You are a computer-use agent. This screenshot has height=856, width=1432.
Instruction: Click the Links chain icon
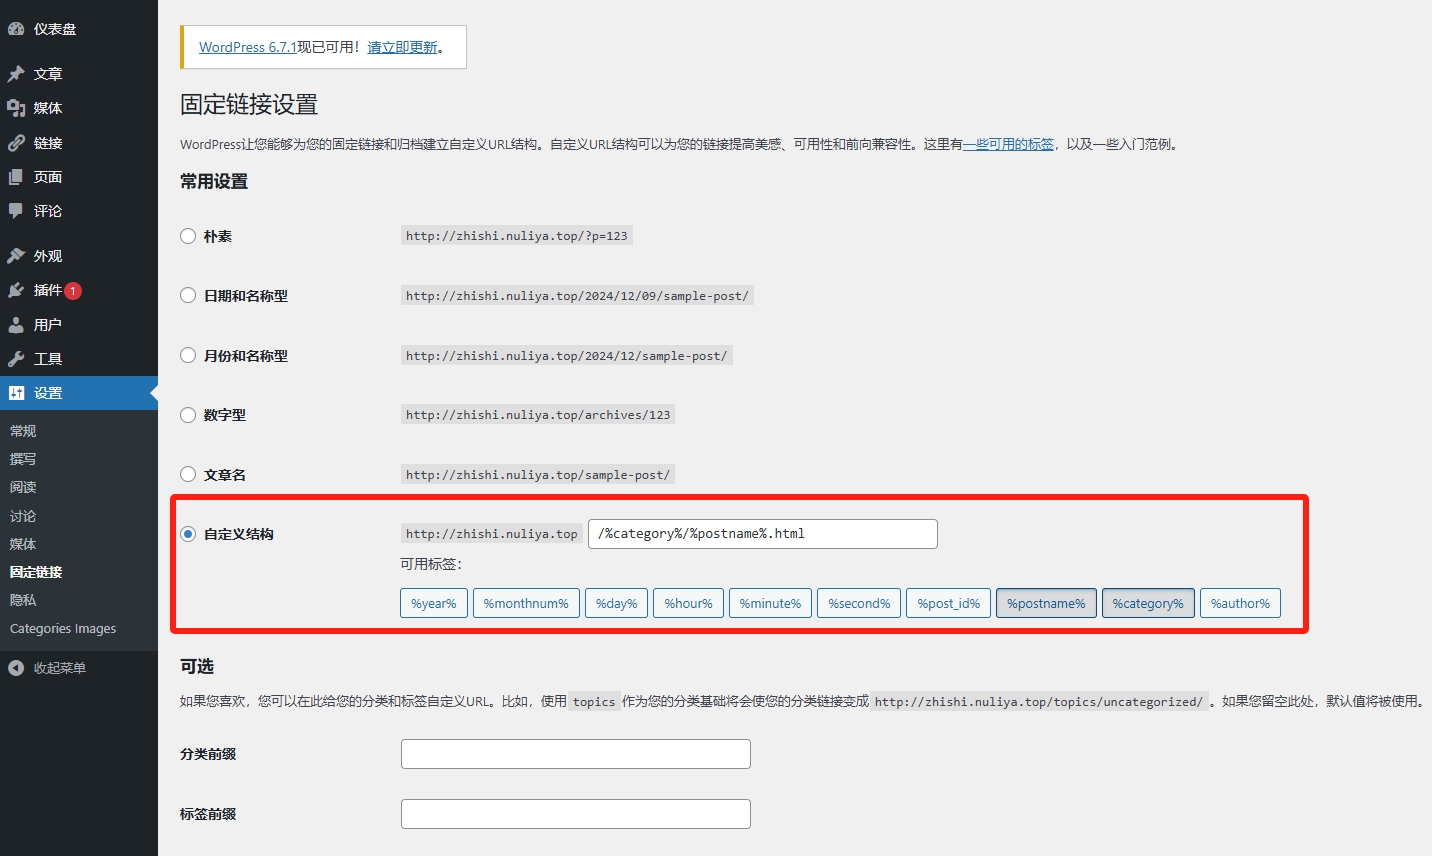pos(16,143)
